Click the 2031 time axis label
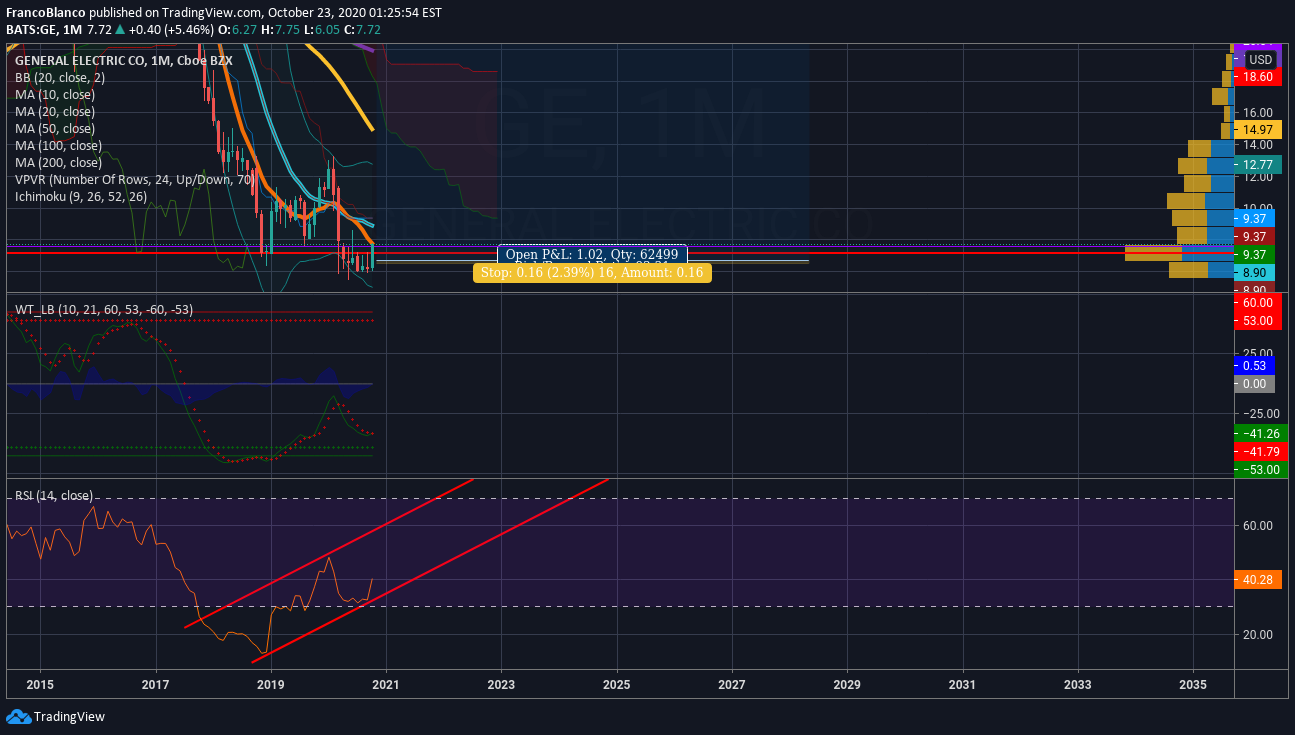1295x735 pixels. (x=963, y=685)
